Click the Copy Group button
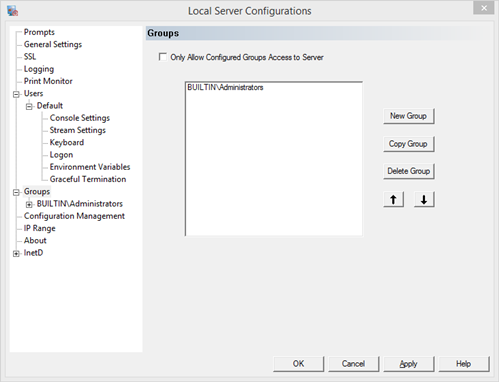Viewport: 499px width, 382px height. tap(409, 144)
